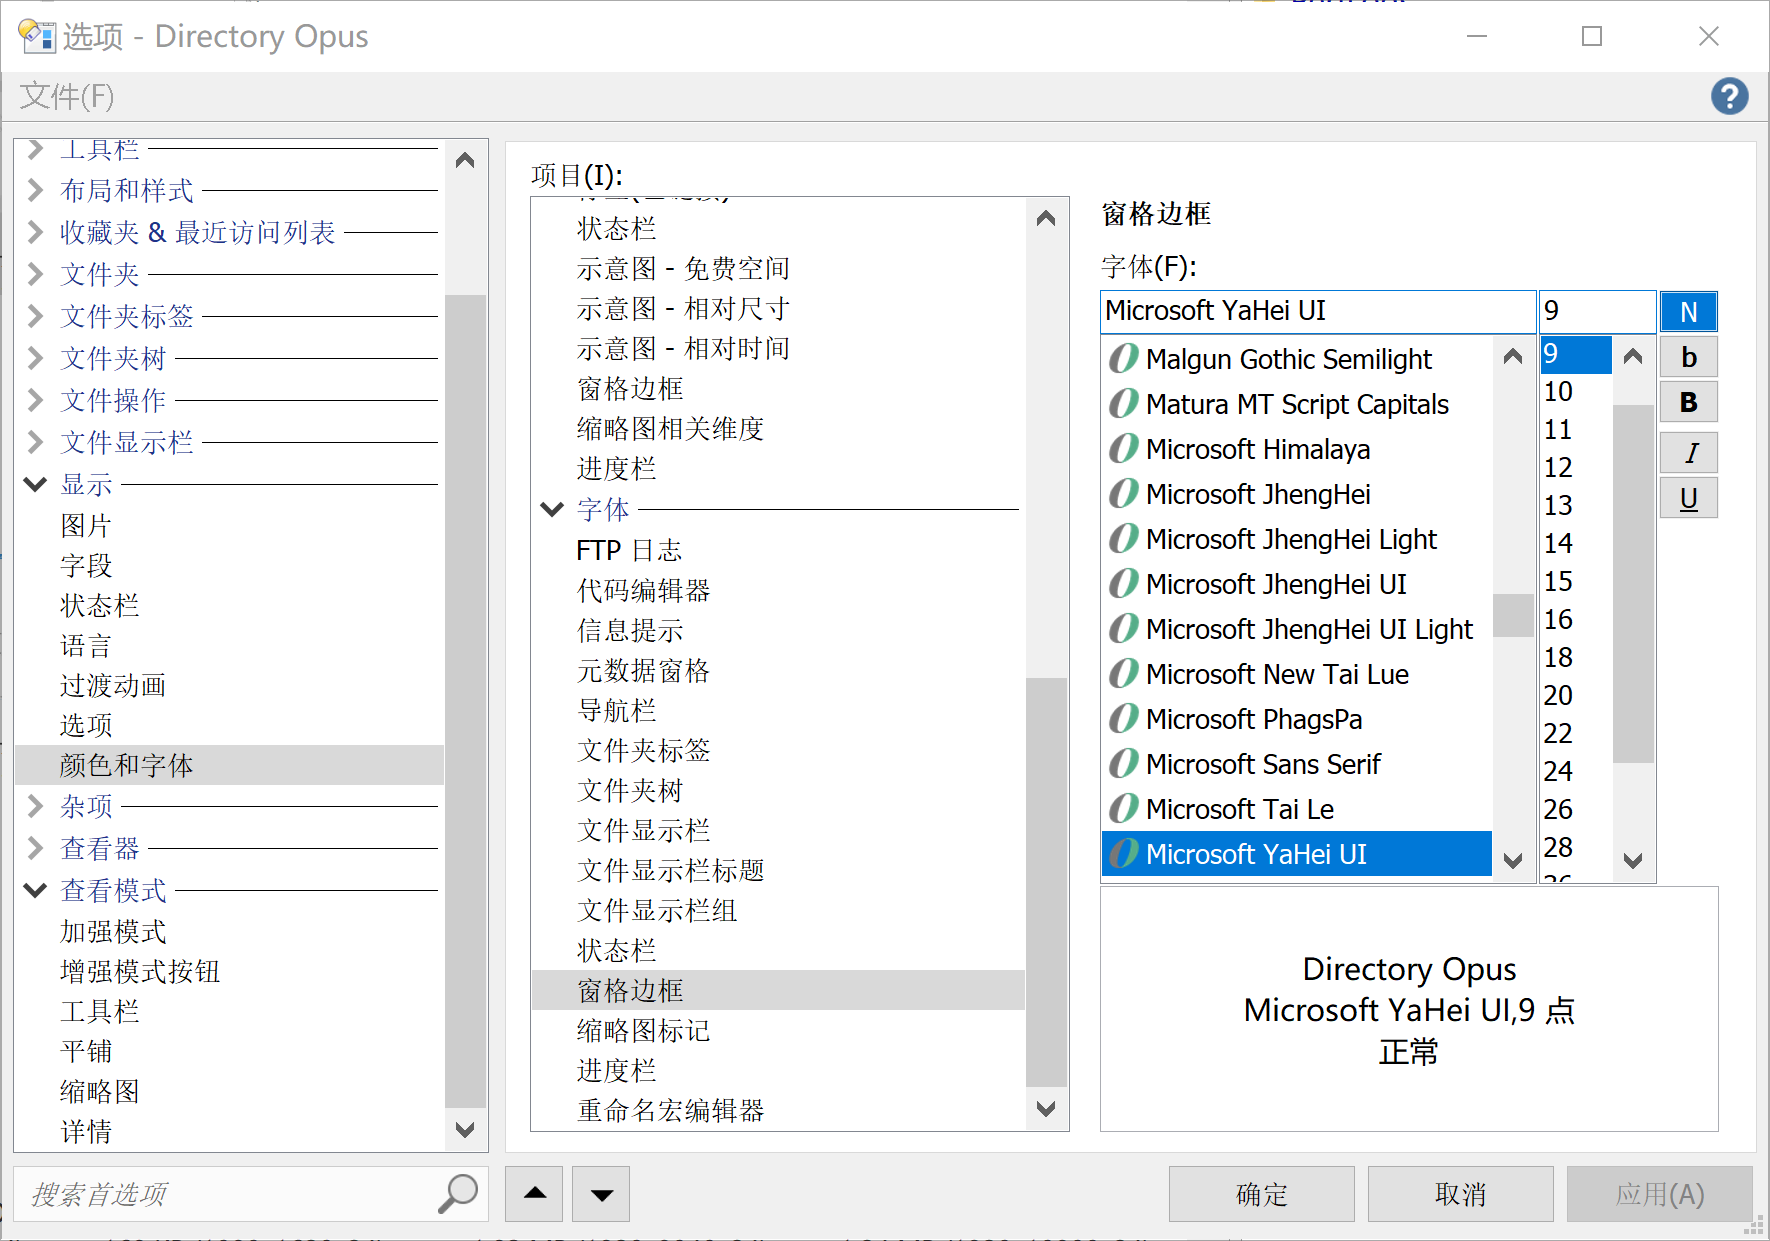The height and width of the screenshot is (1241, 1770).
Task: Select 语言 option page
Action: pyautogui.click(x=86, y=645)
